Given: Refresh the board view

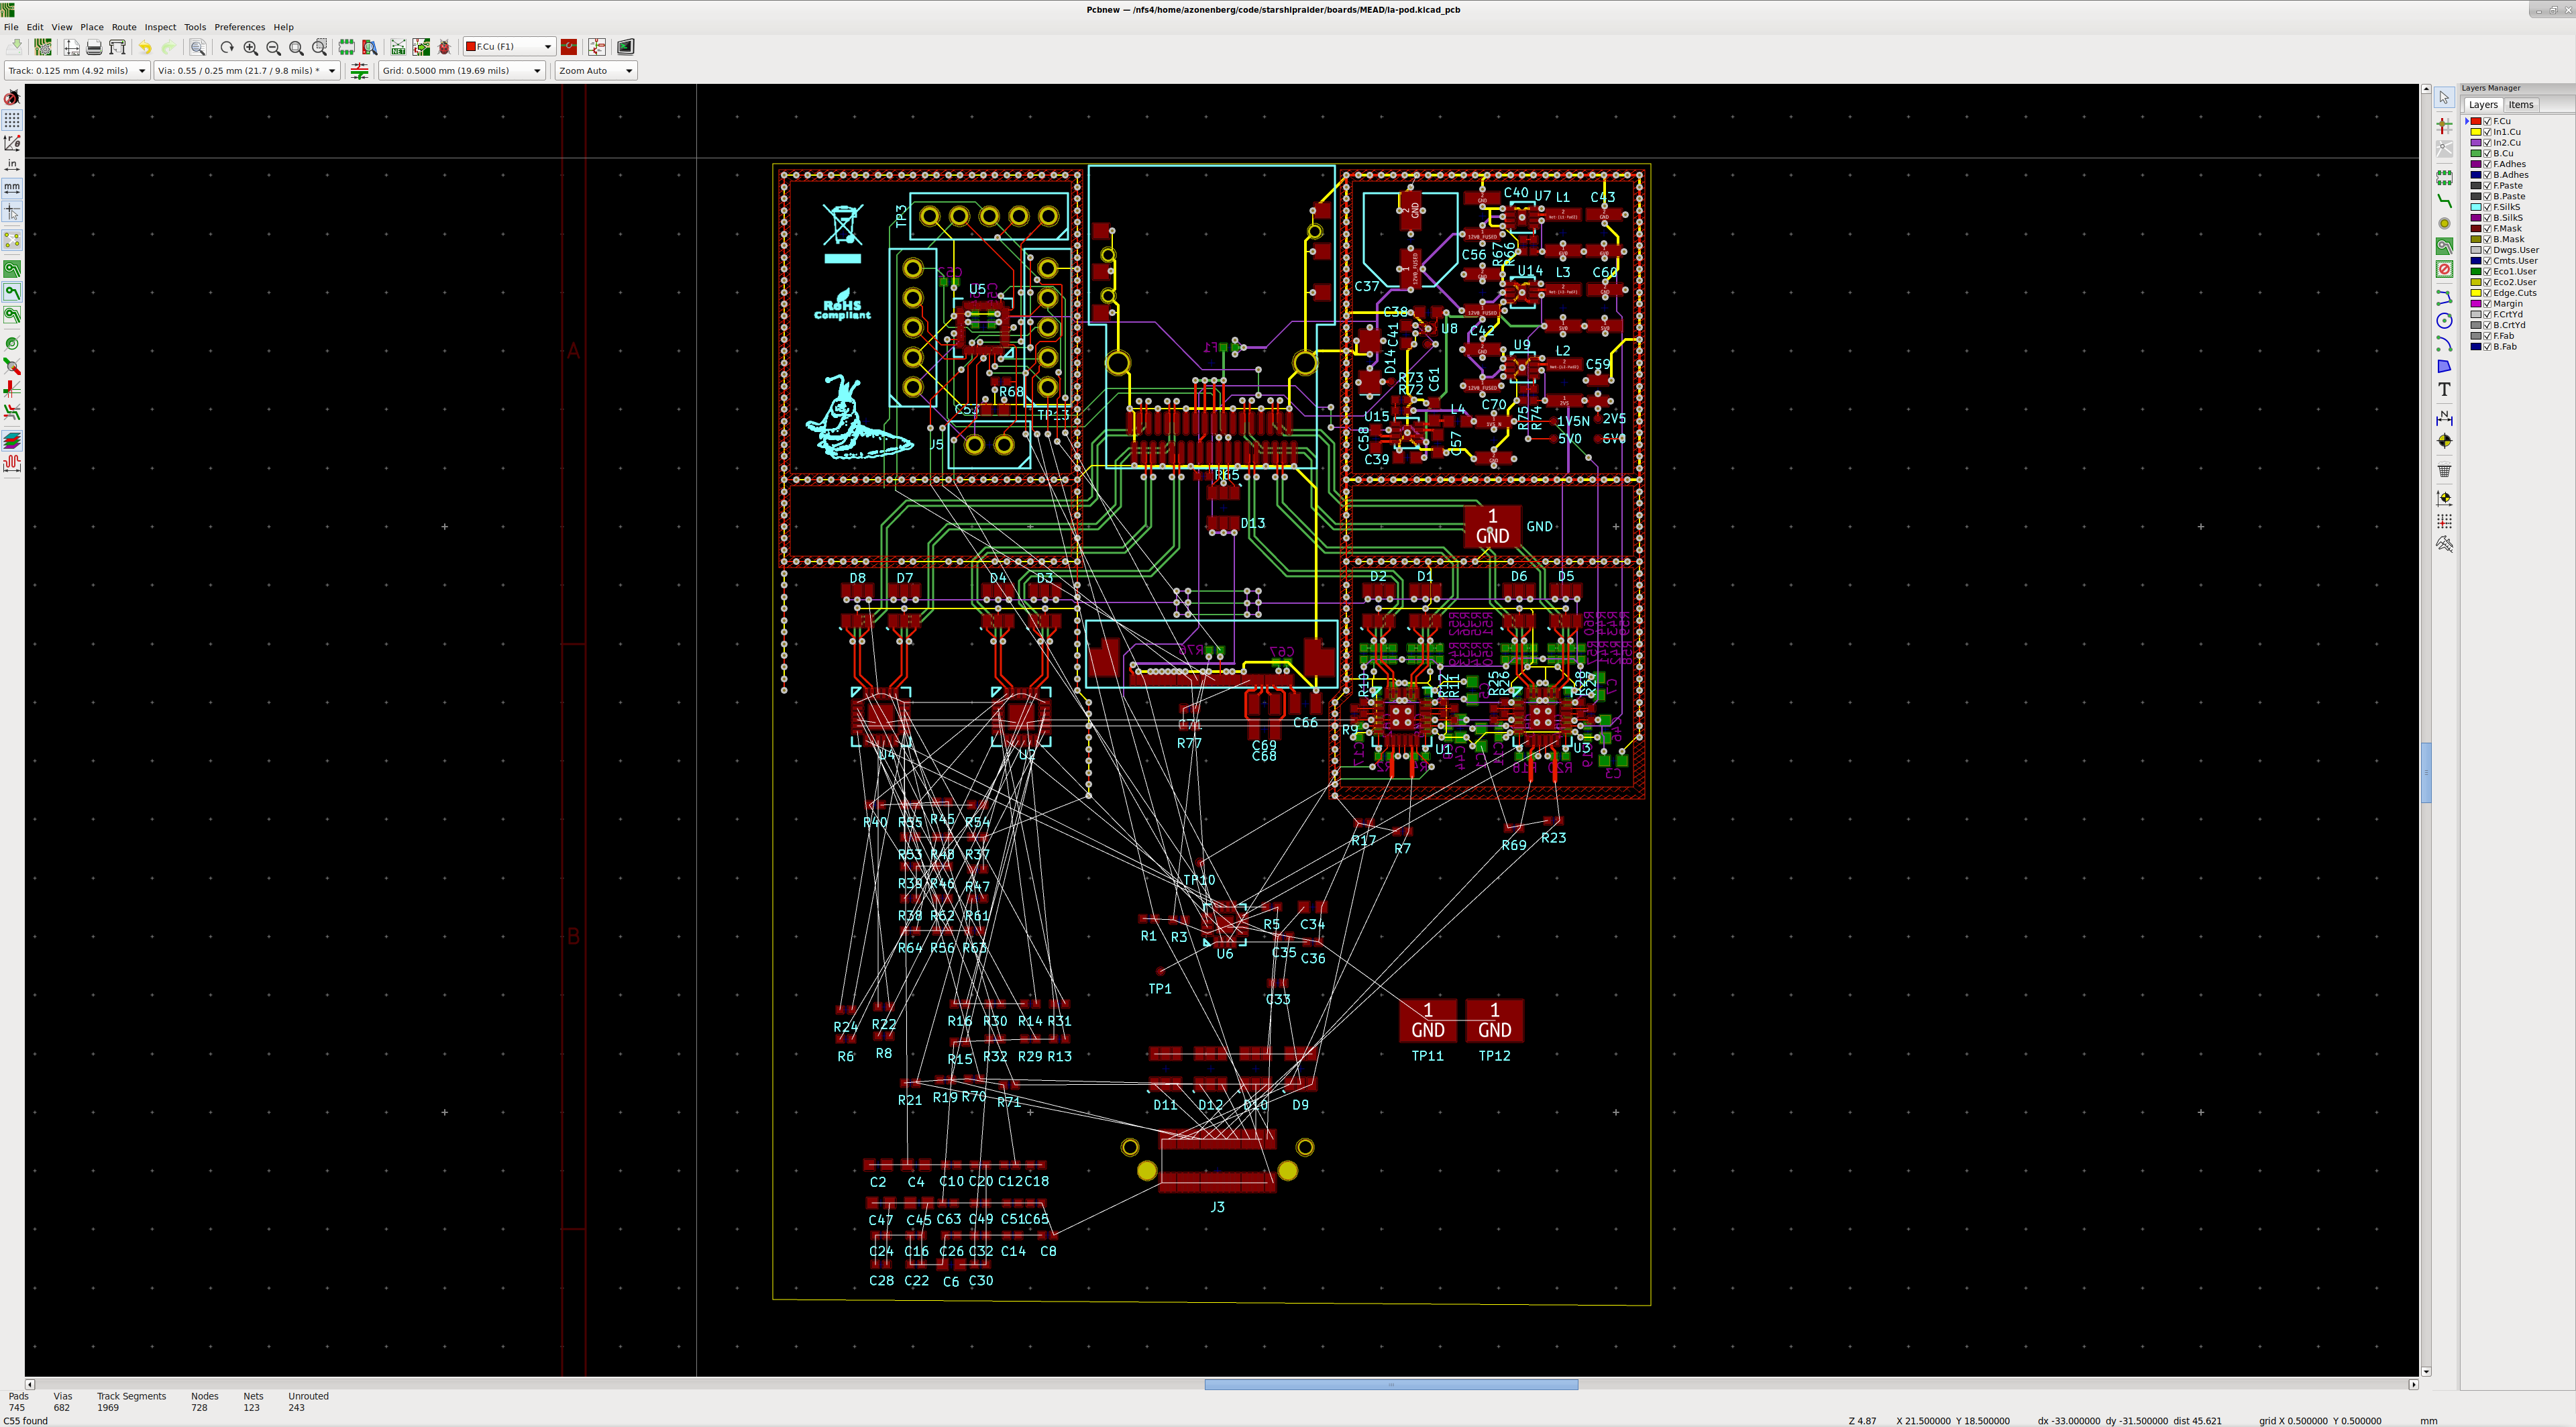Looking at the screenshot, I should point(227,47).
